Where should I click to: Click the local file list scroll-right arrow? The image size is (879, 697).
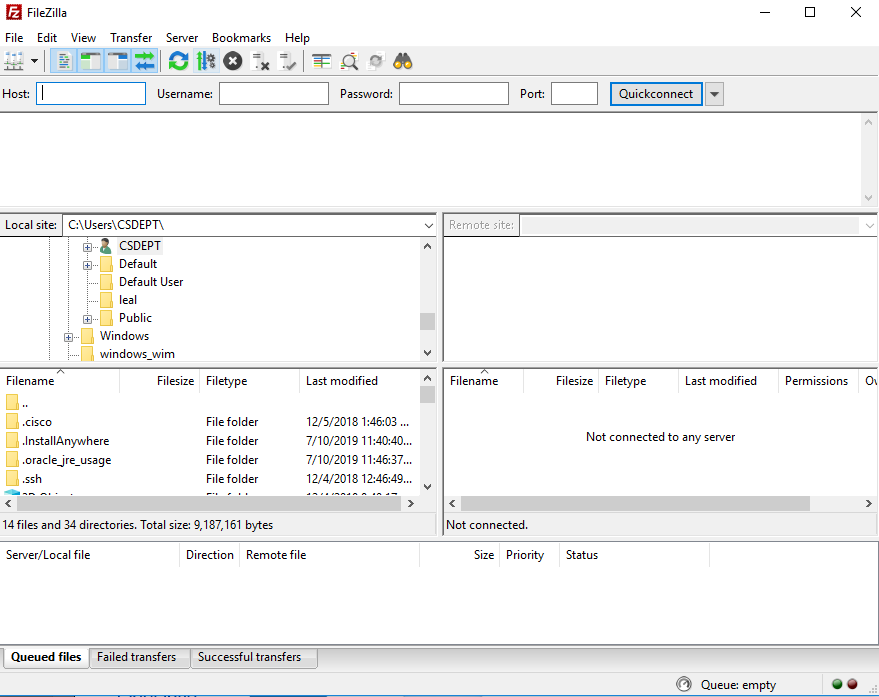coord(411,504)
